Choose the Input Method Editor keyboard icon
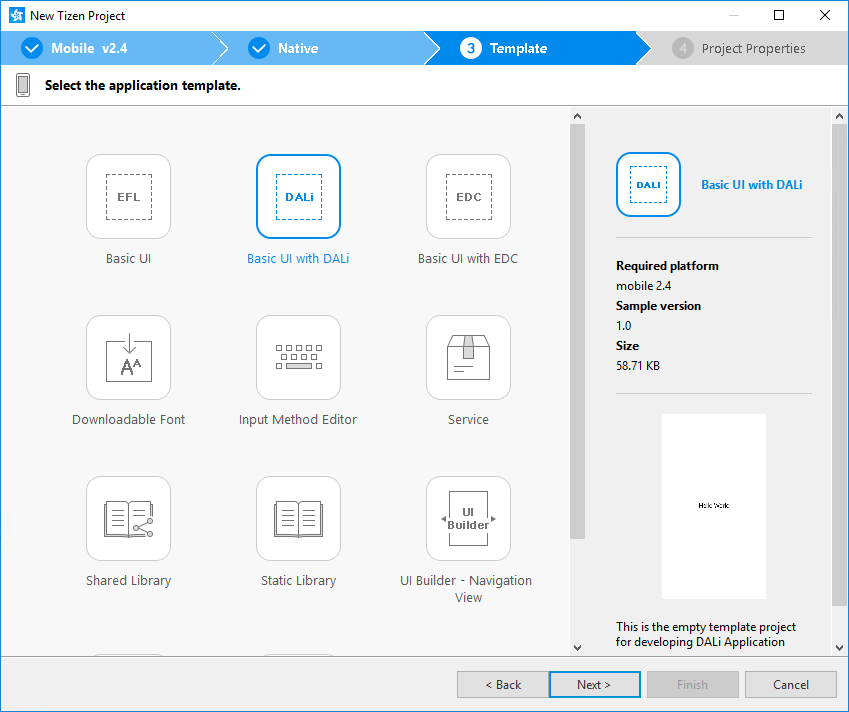The height and width of the screenshot is (712, 849). (x=298, y=358)
